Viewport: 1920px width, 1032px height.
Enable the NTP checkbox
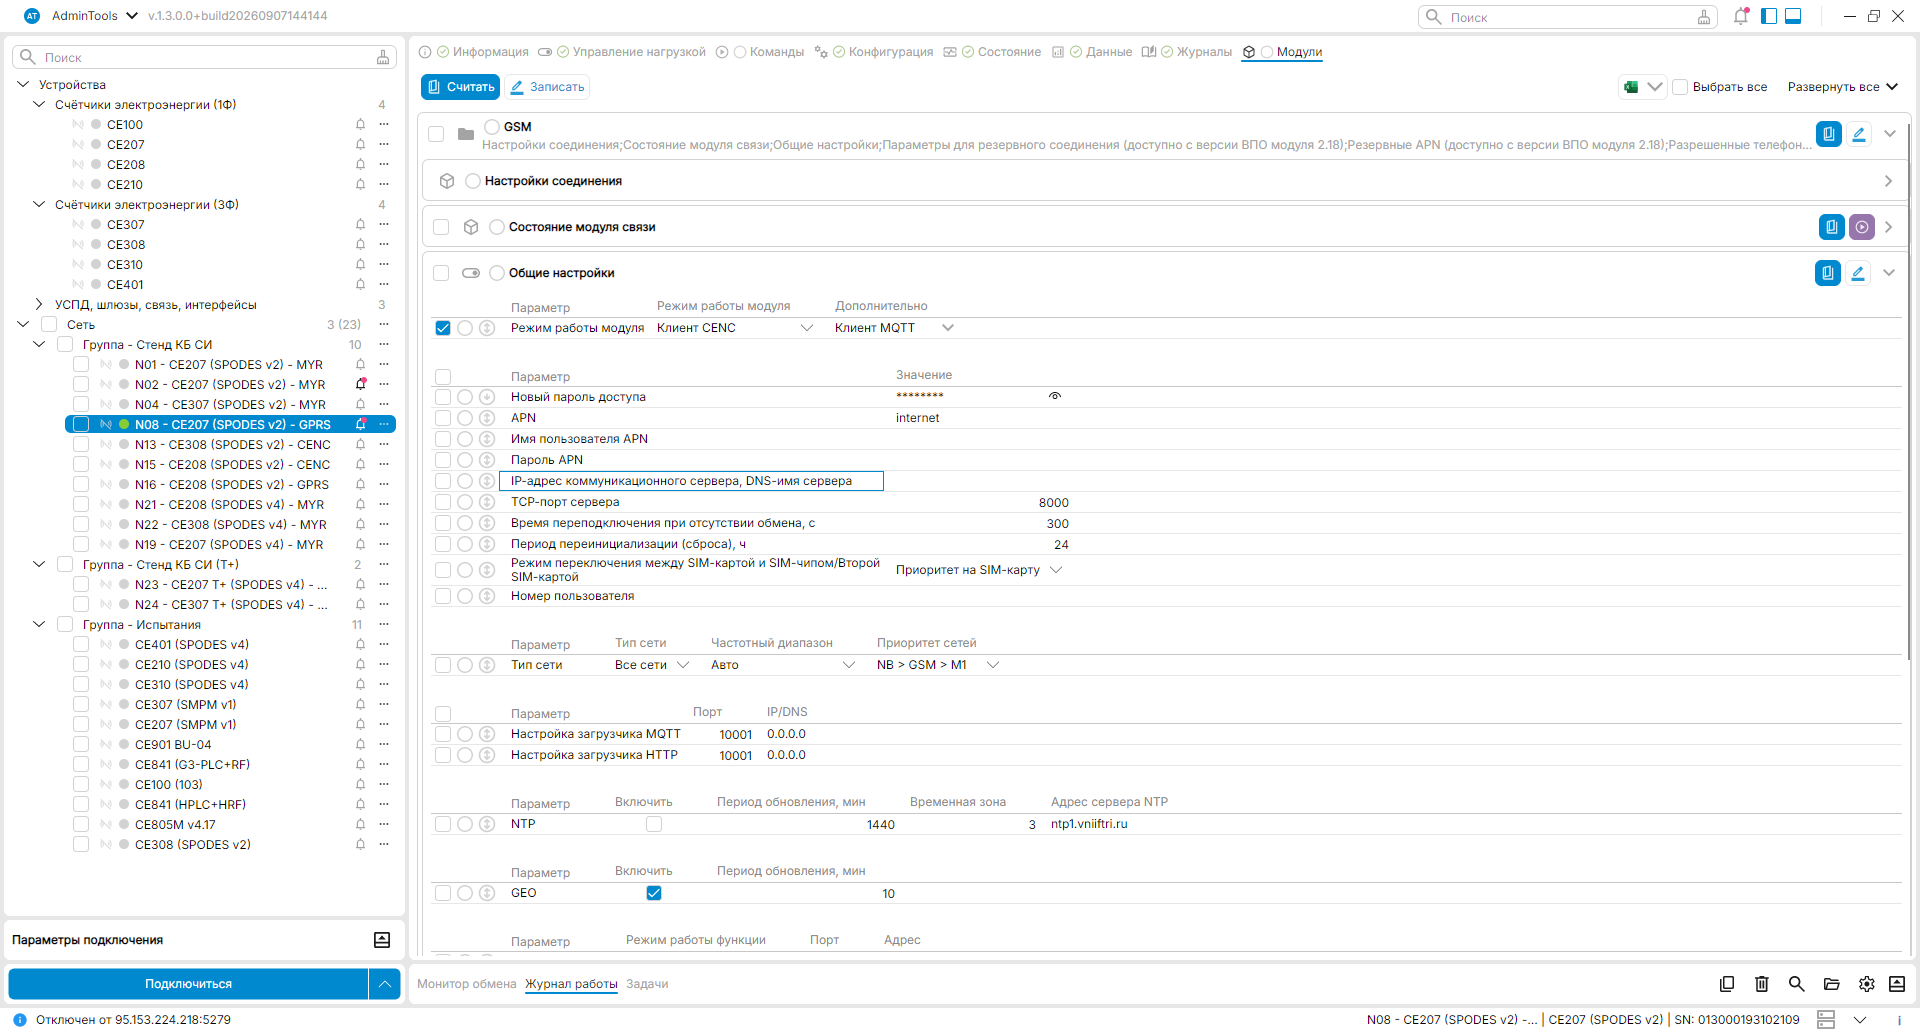pos(654,824)
